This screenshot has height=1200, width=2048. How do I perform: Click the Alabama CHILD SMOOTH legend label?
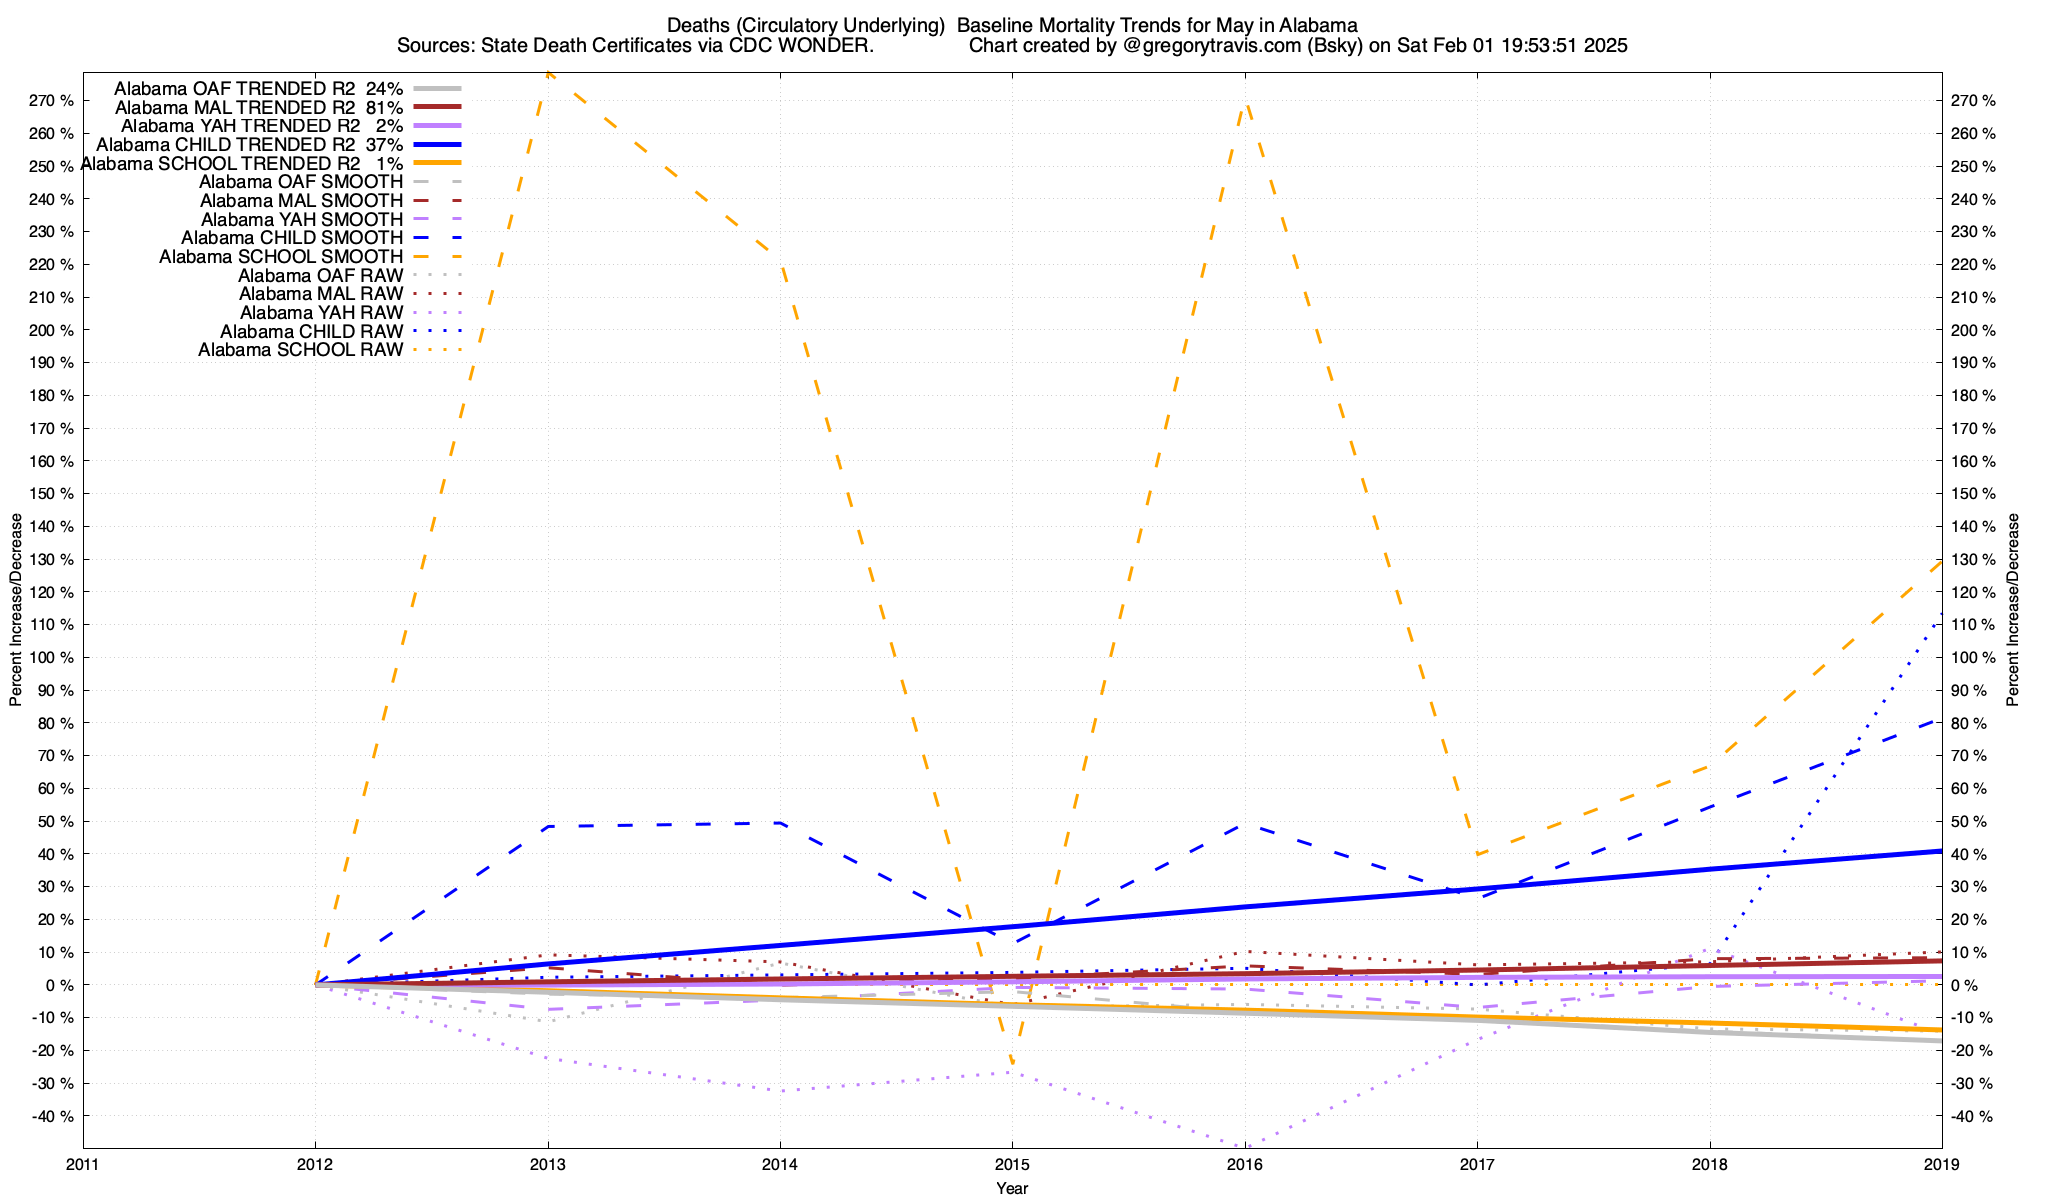click(291, 238)
